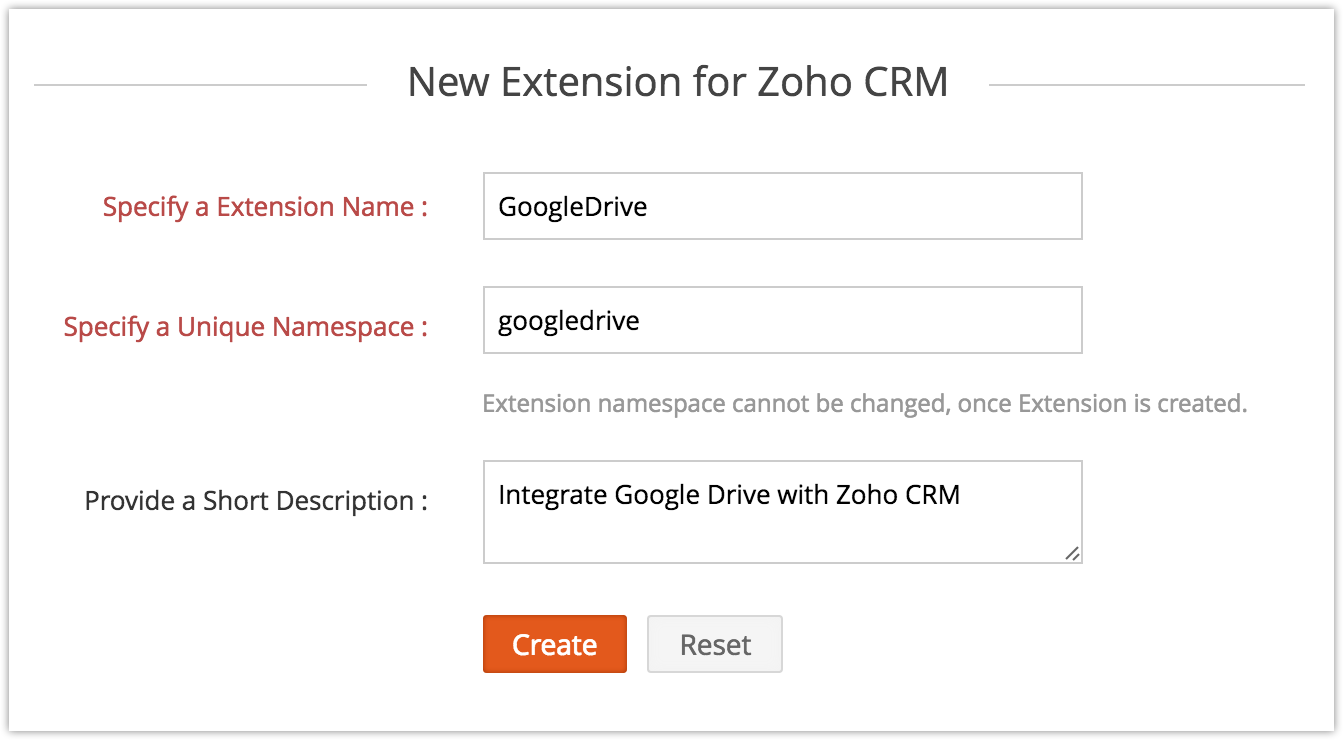Click the description box resize handle

click(1071, 552)
